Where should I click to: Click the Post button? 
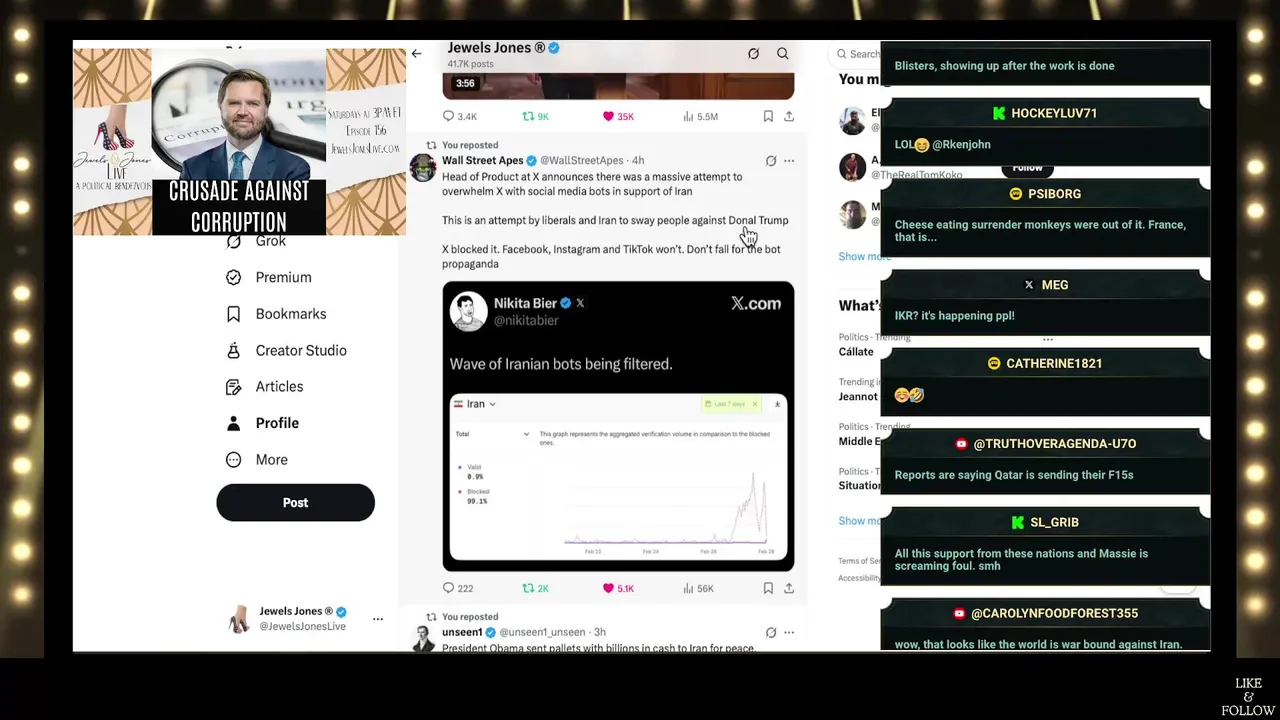click(x=295, y=503)
